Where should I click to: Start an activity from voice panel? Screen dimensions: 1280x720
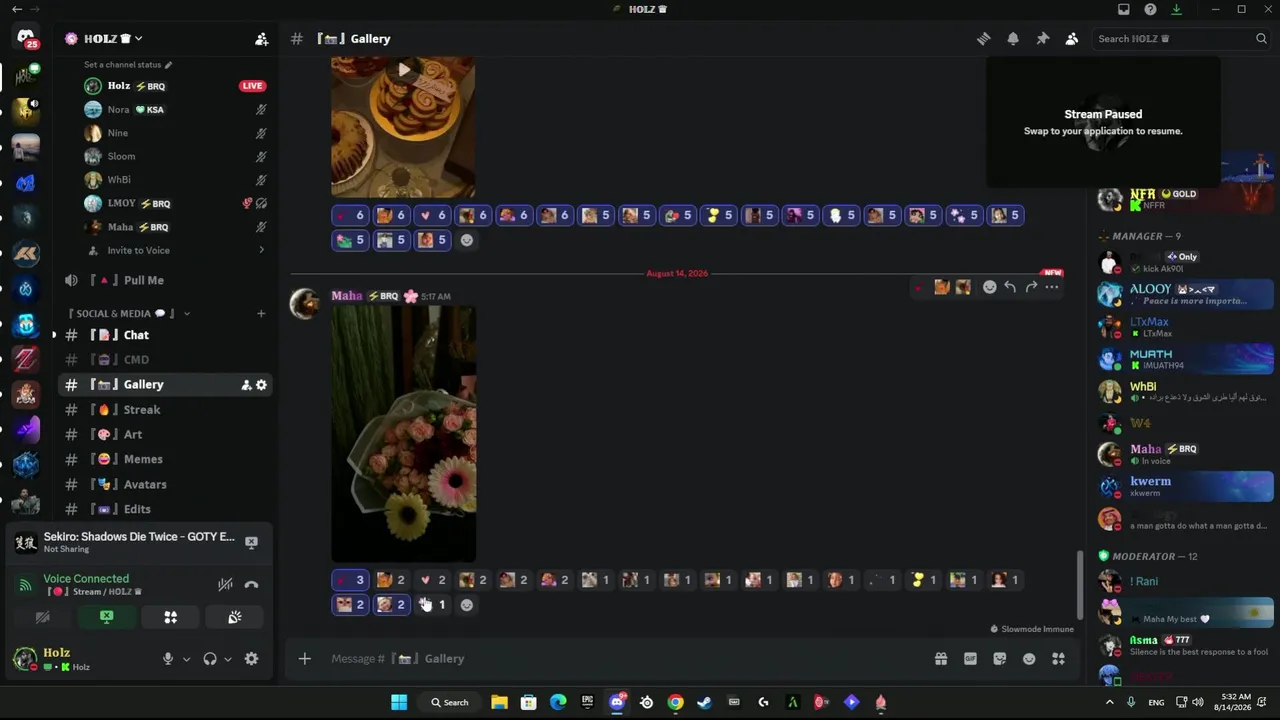click(x=170, y=618)
